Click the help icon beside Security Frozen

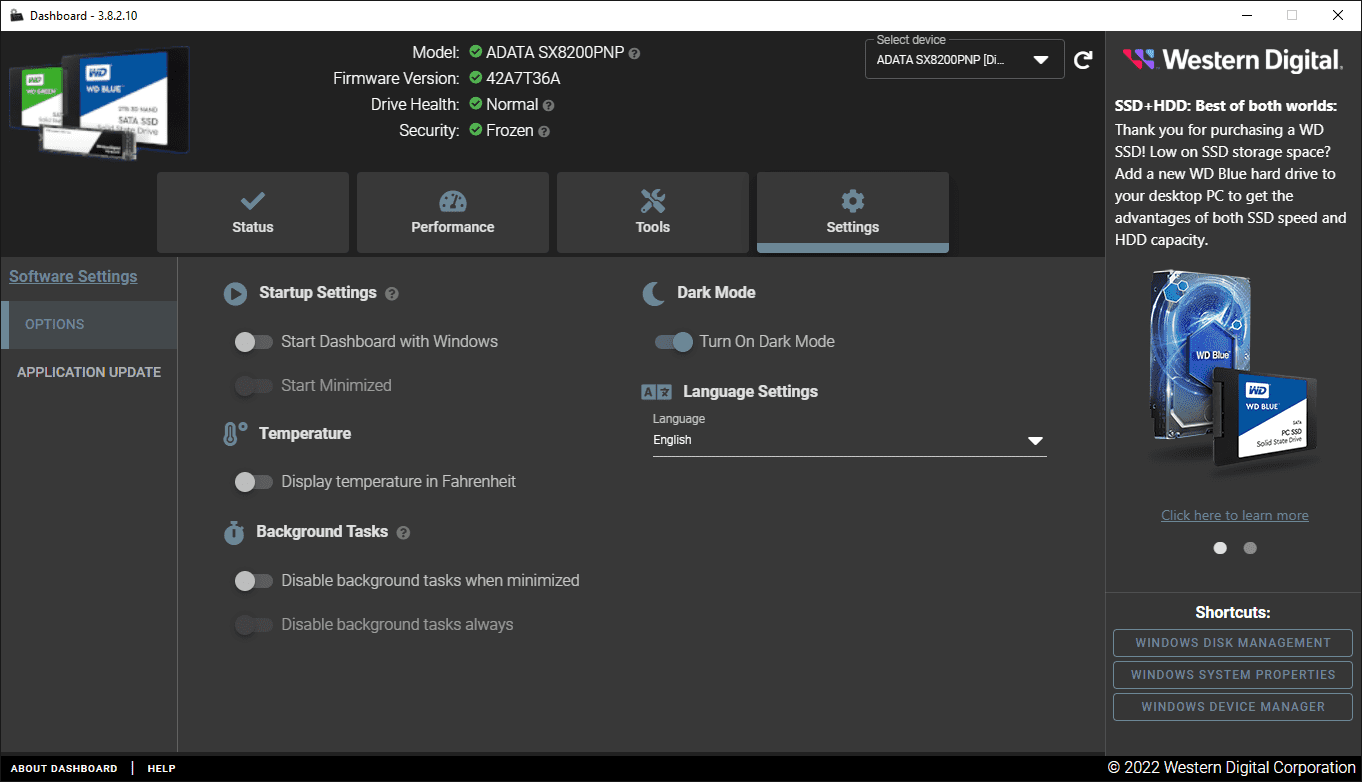pyautogui.click(x=544, y=131)
